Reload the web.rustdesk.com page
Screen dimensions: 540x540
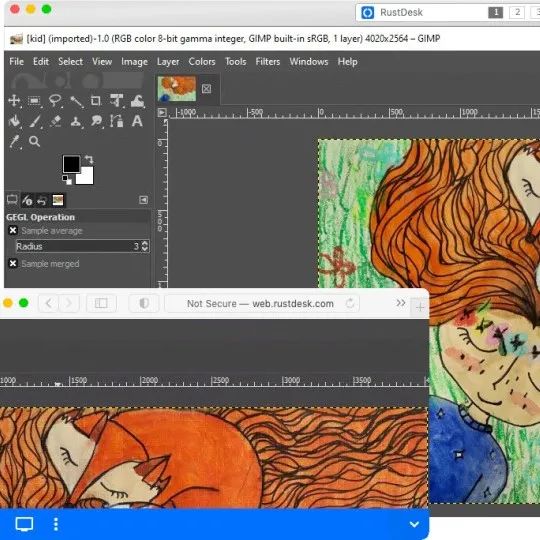click(350, 303)
